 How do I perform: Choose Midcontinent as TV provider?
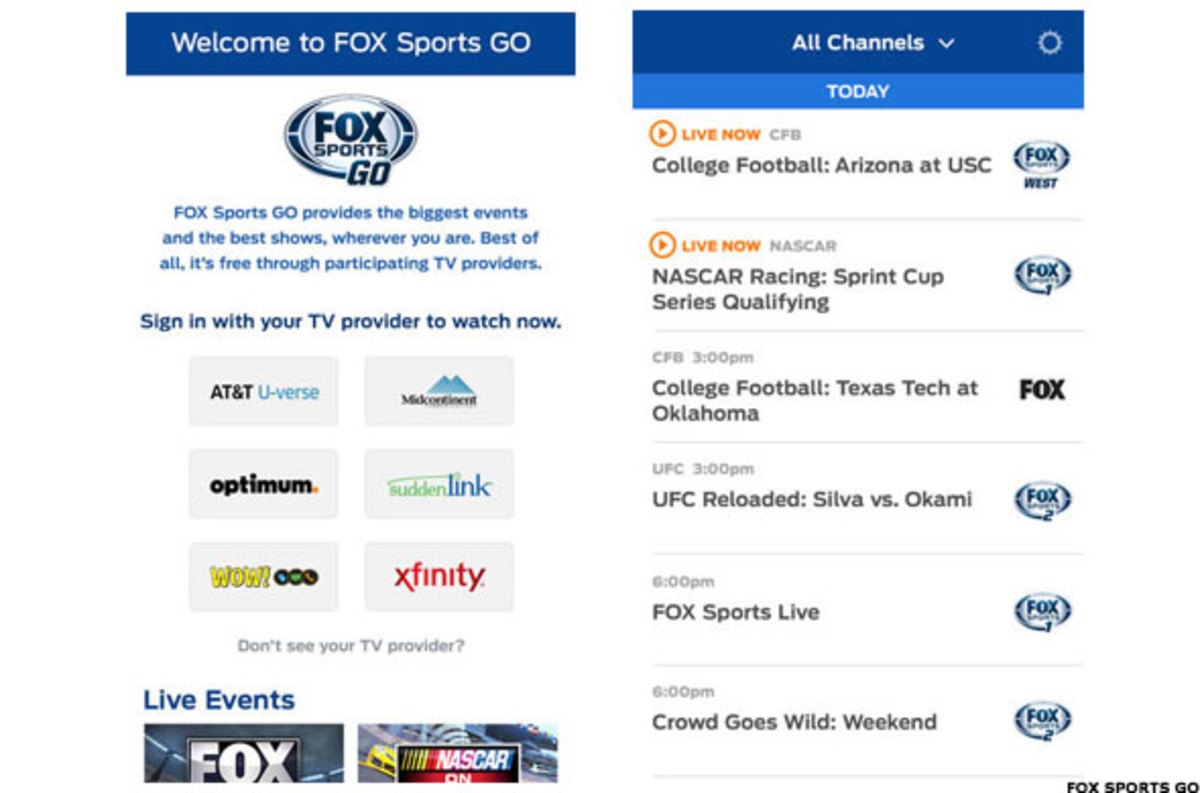click(x=439, y=392)
